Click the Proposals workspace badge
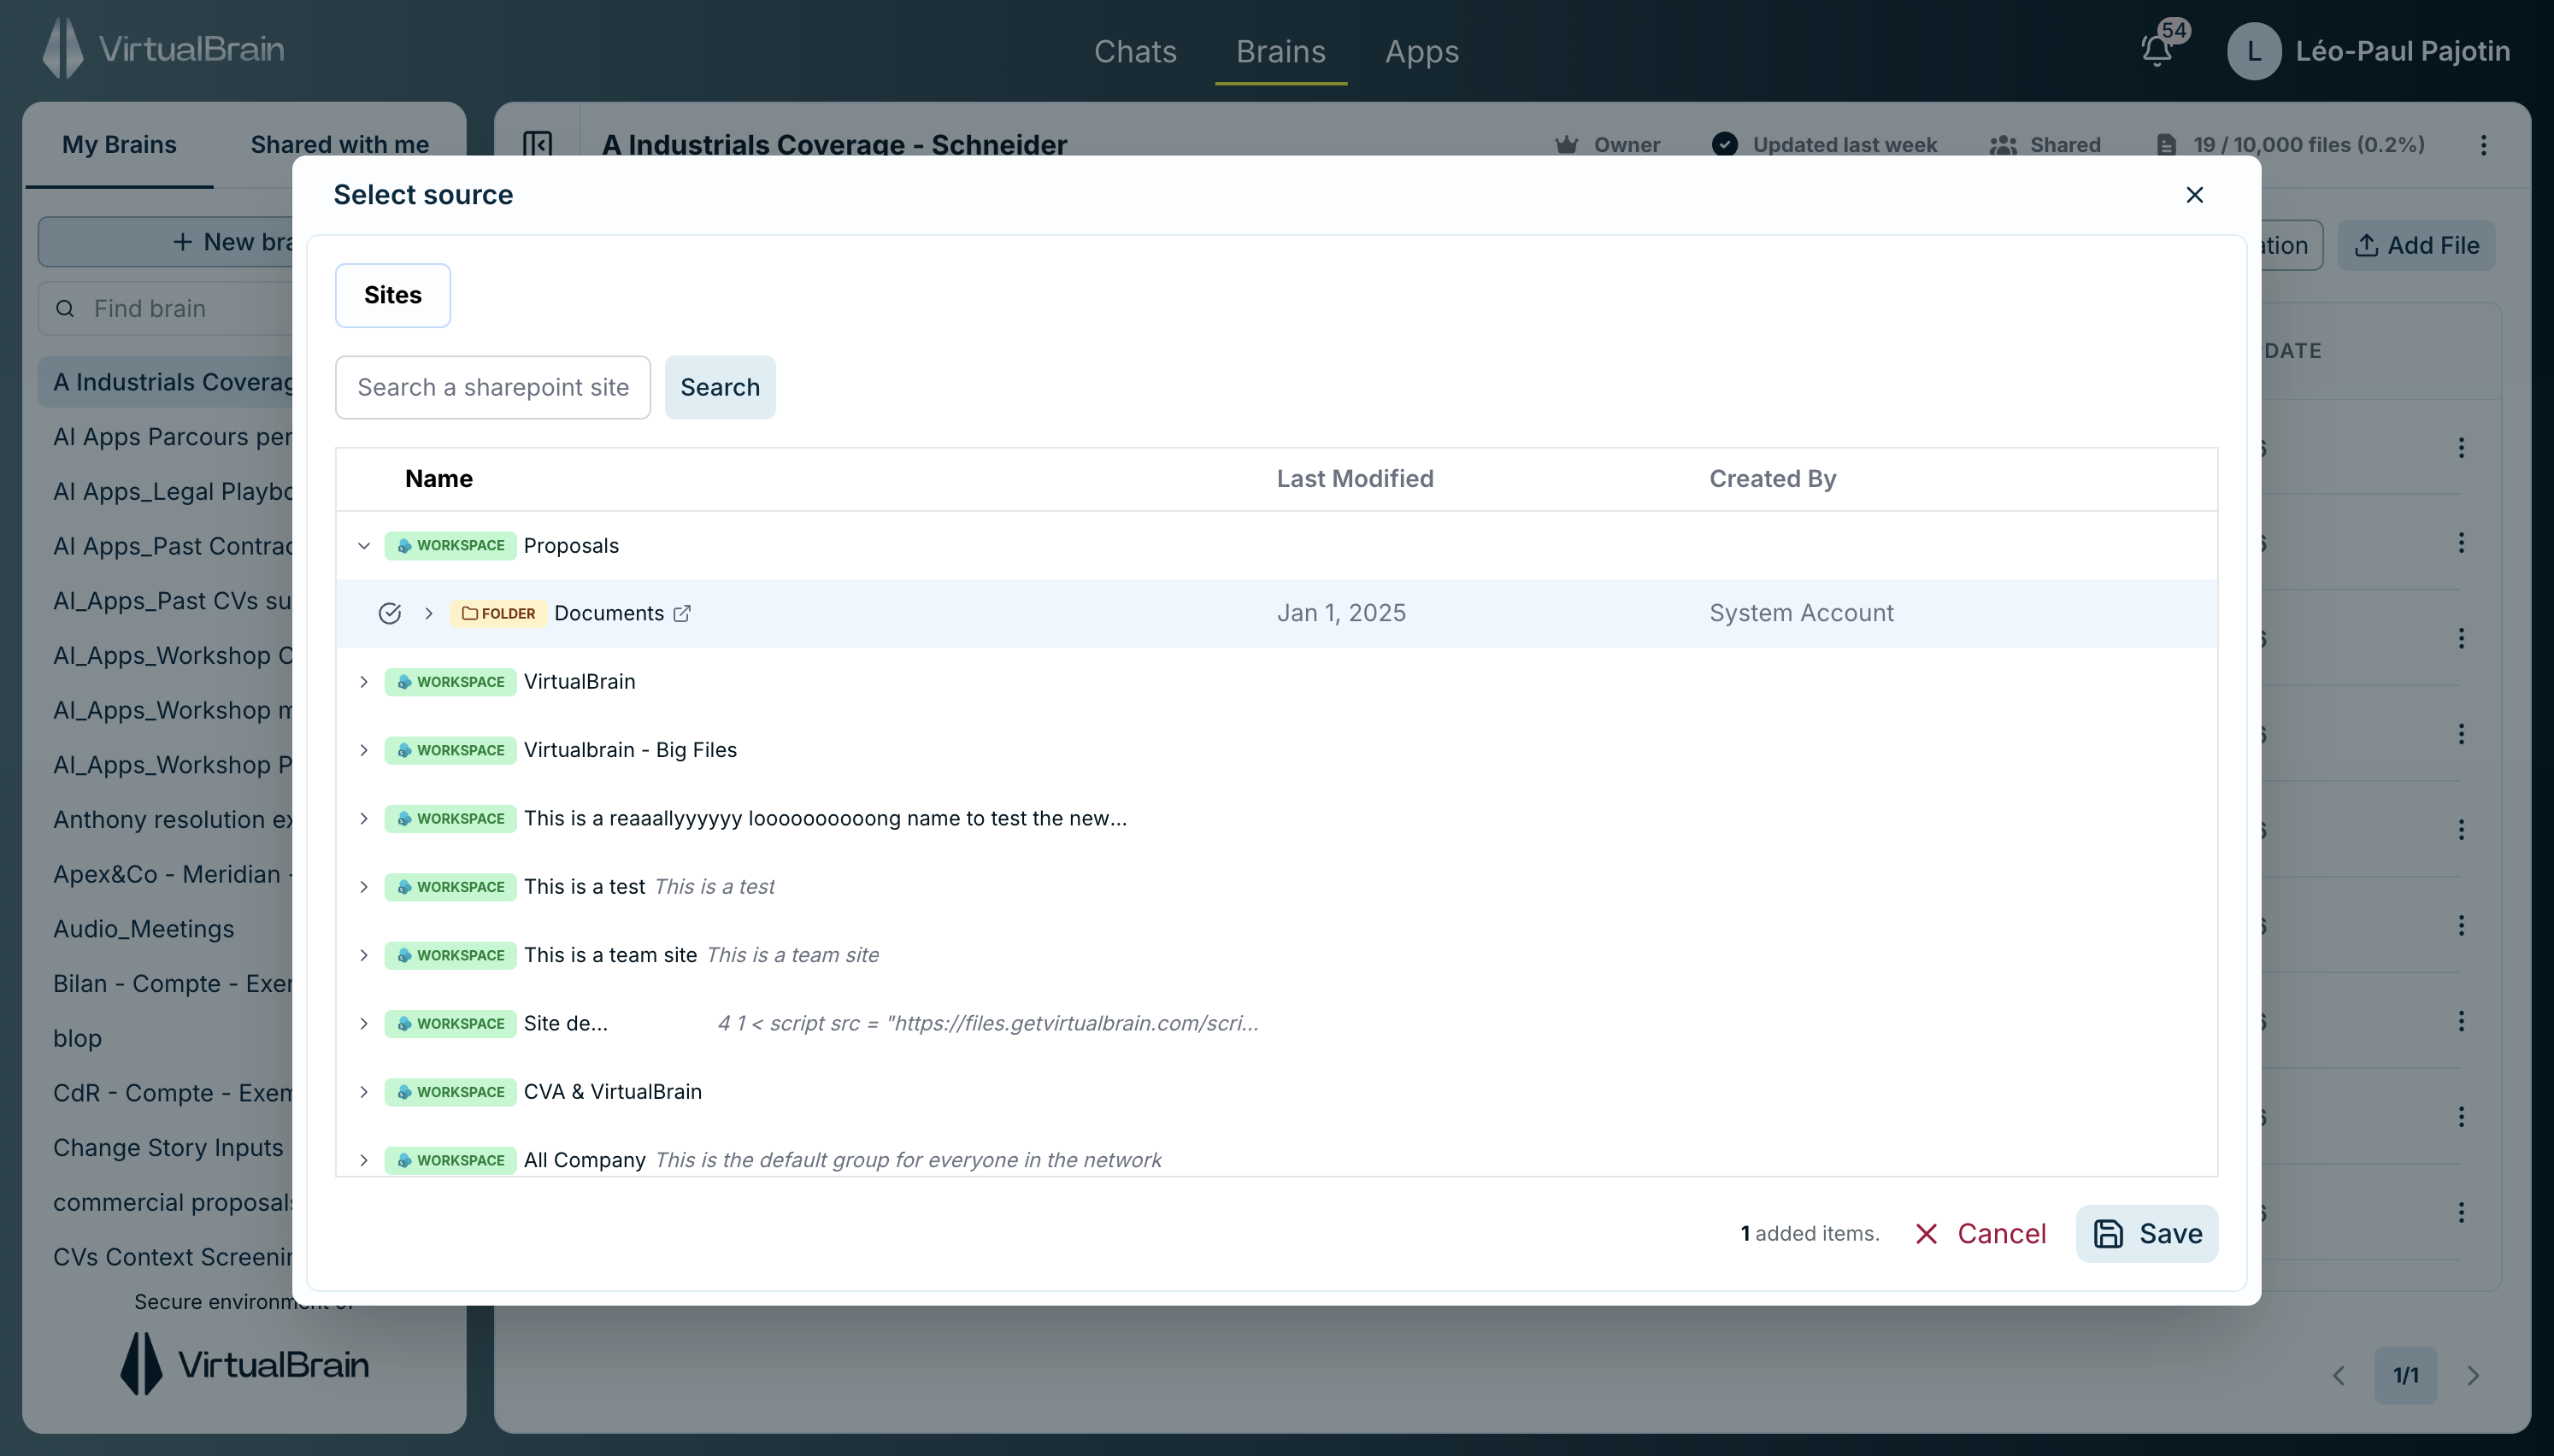This screenshot has height=1456, width=2554. coord(450,545)
